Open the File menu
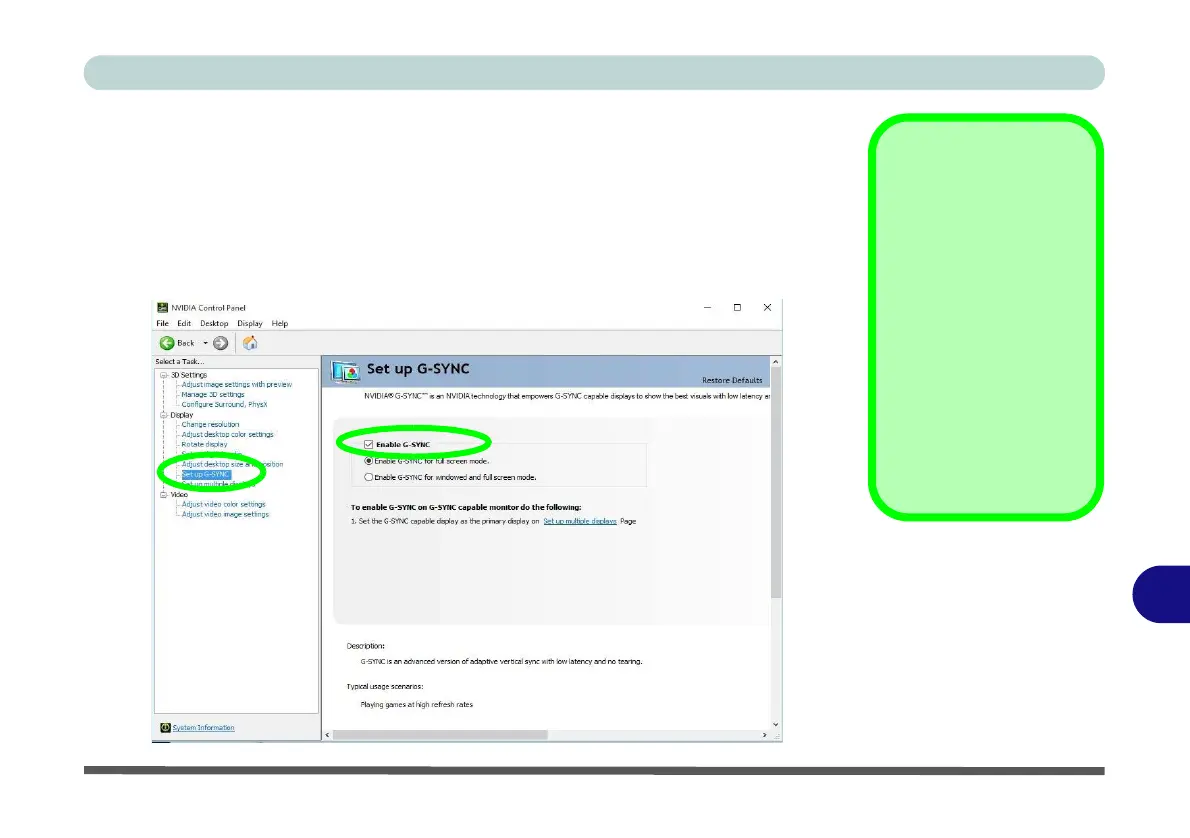 click(162, 323)
